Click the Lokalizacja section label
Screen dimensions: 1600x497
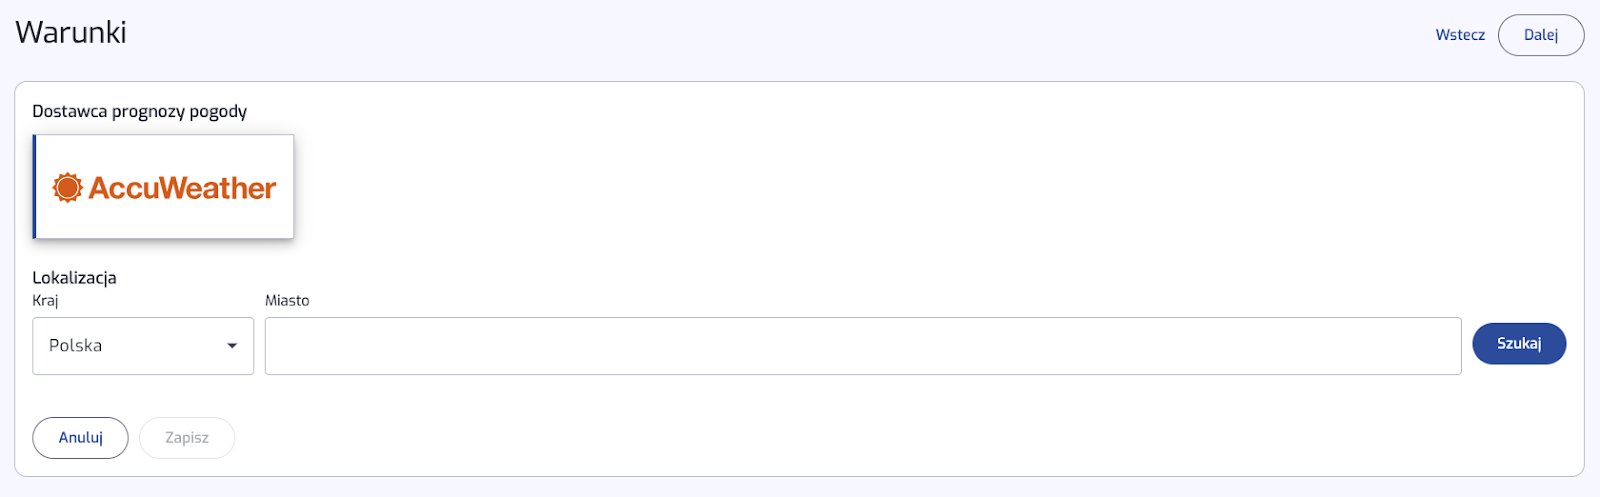[74, 278]
